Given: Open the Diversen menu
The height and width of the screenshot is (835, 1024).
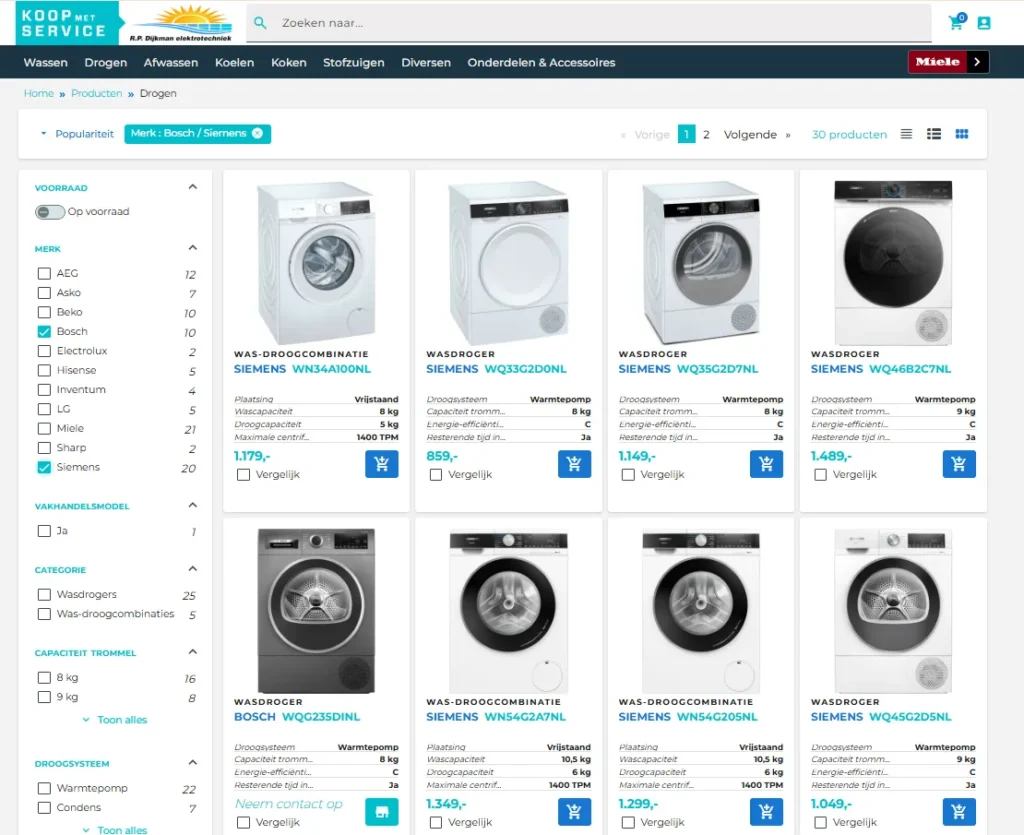Looking at the screenshot, I should (x=426, y=63).
